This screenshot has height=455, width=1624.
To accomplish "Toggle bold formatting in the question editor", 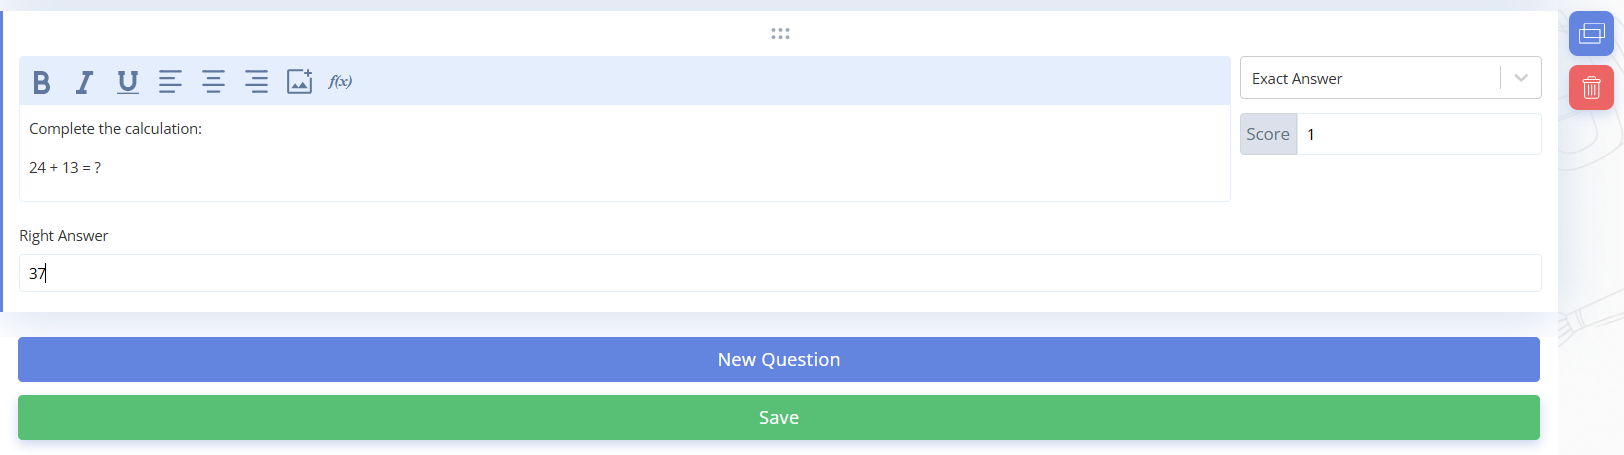I will [41, 82].
